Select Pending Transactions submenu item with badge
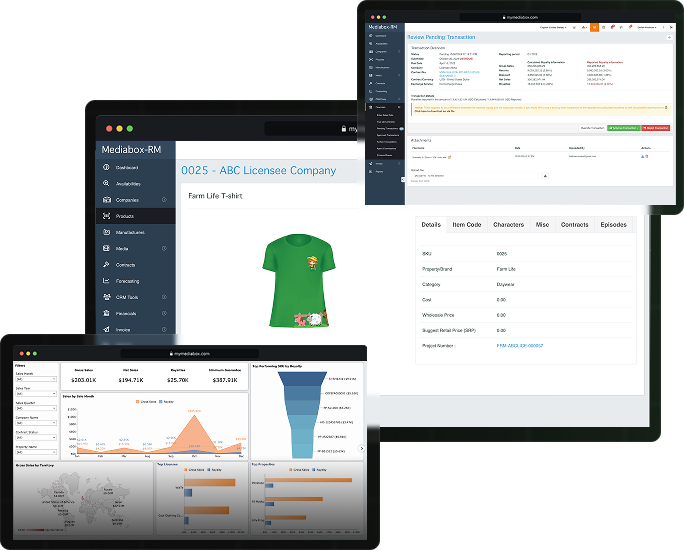Image resolution: width=684 pixels, height=550 pixels. pyautogui.click(x=387, y=129)
